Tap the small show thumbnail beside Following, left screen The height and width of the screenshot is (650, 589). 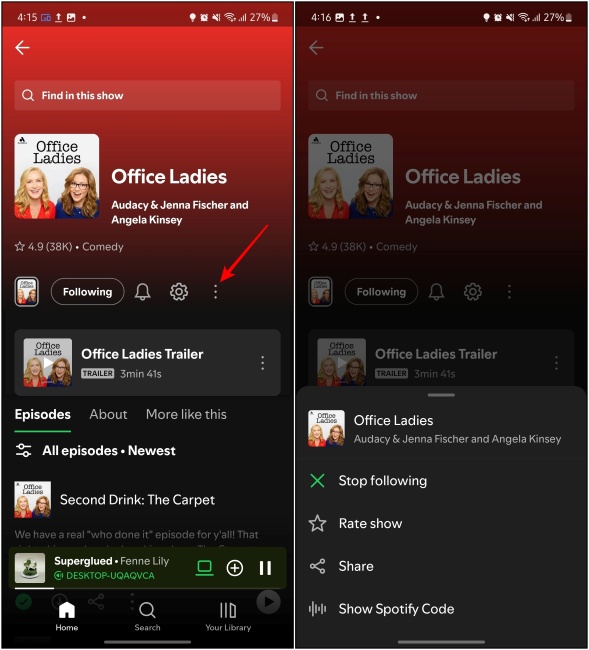(27, 292)
